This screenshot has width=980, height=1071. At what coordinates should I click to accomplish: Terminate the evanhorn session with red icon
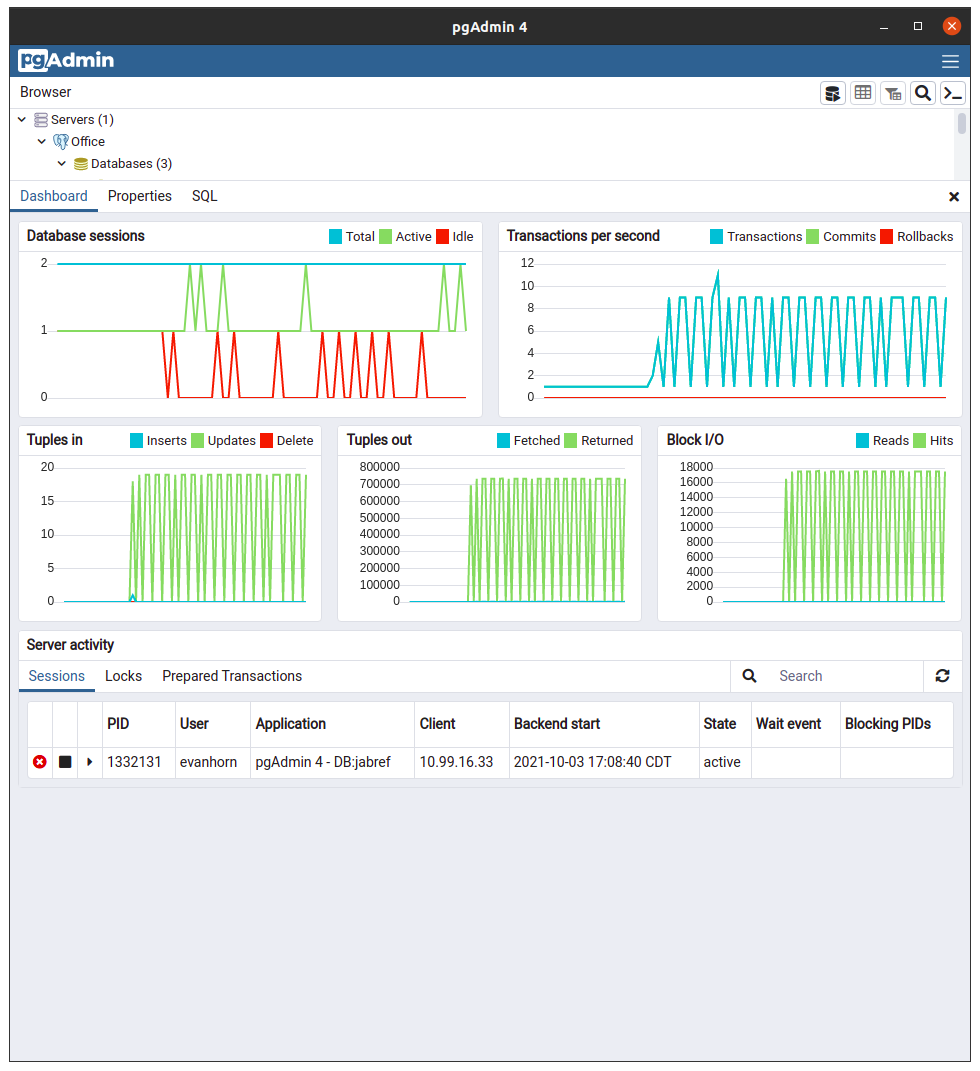pos(39,761)
